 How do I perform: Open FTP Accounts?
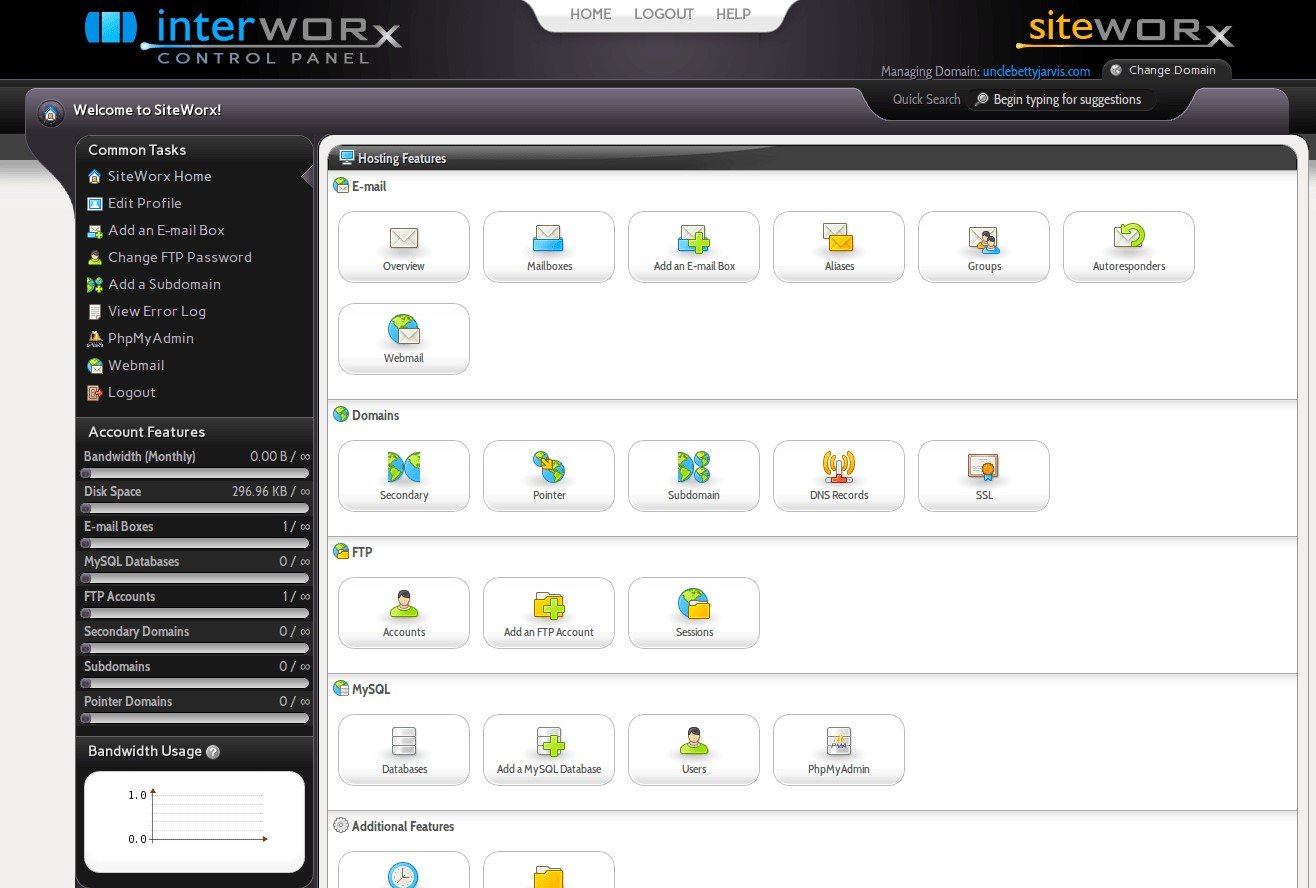pyautogui.click(x=404, y=613)
